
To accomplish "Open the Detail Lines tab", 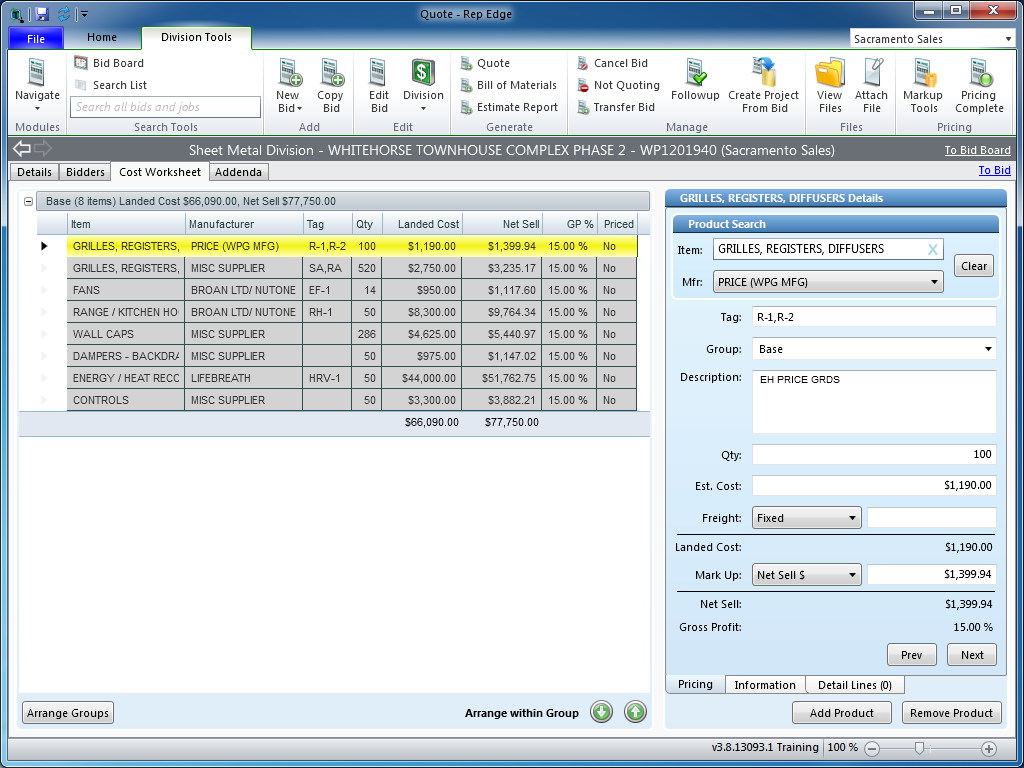I will click(854, 685).
